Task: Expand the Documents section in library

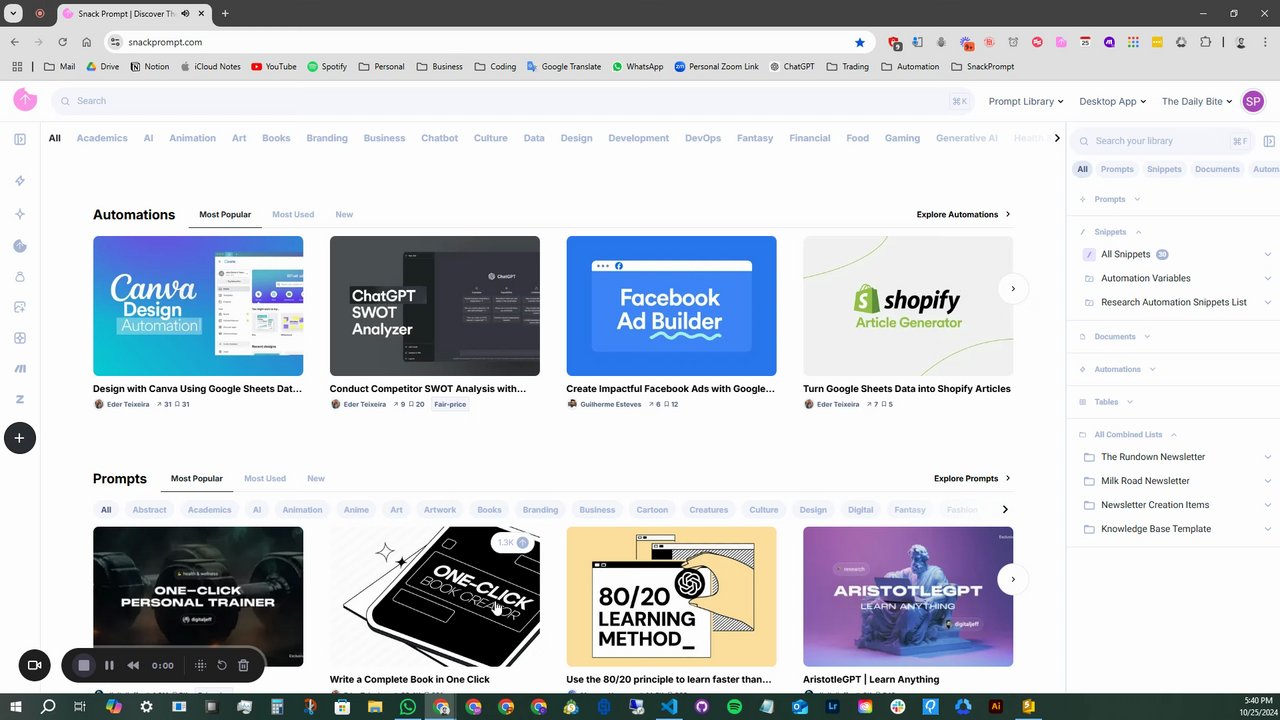Action: coord(1147,337)
